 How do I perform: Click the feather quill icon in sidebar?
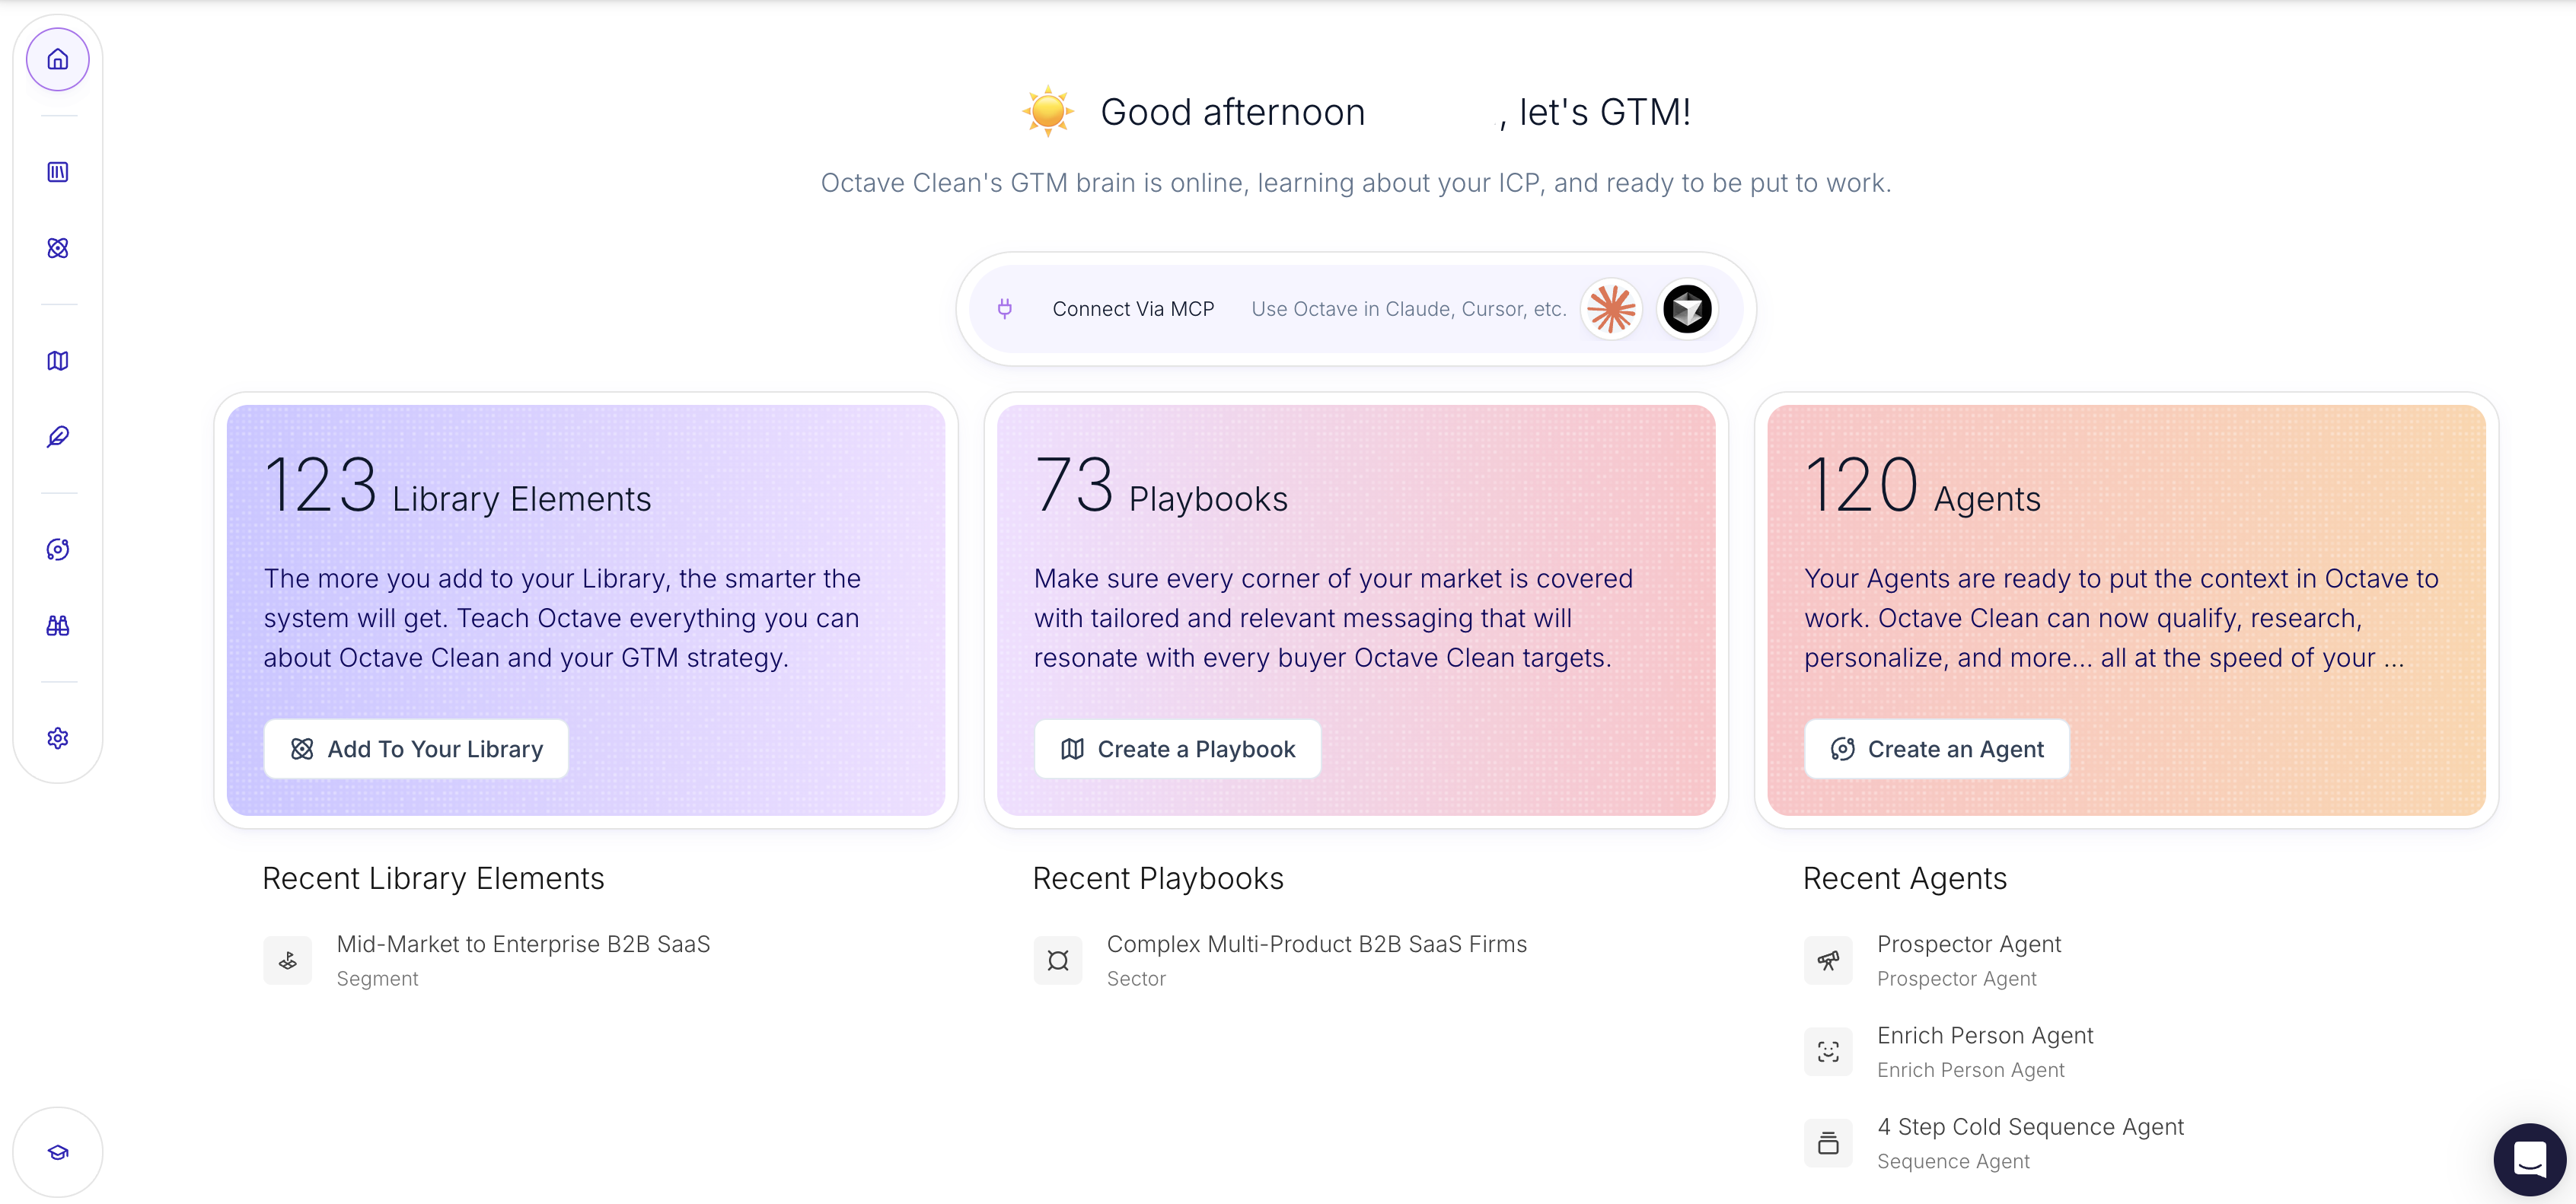point(58,437)
